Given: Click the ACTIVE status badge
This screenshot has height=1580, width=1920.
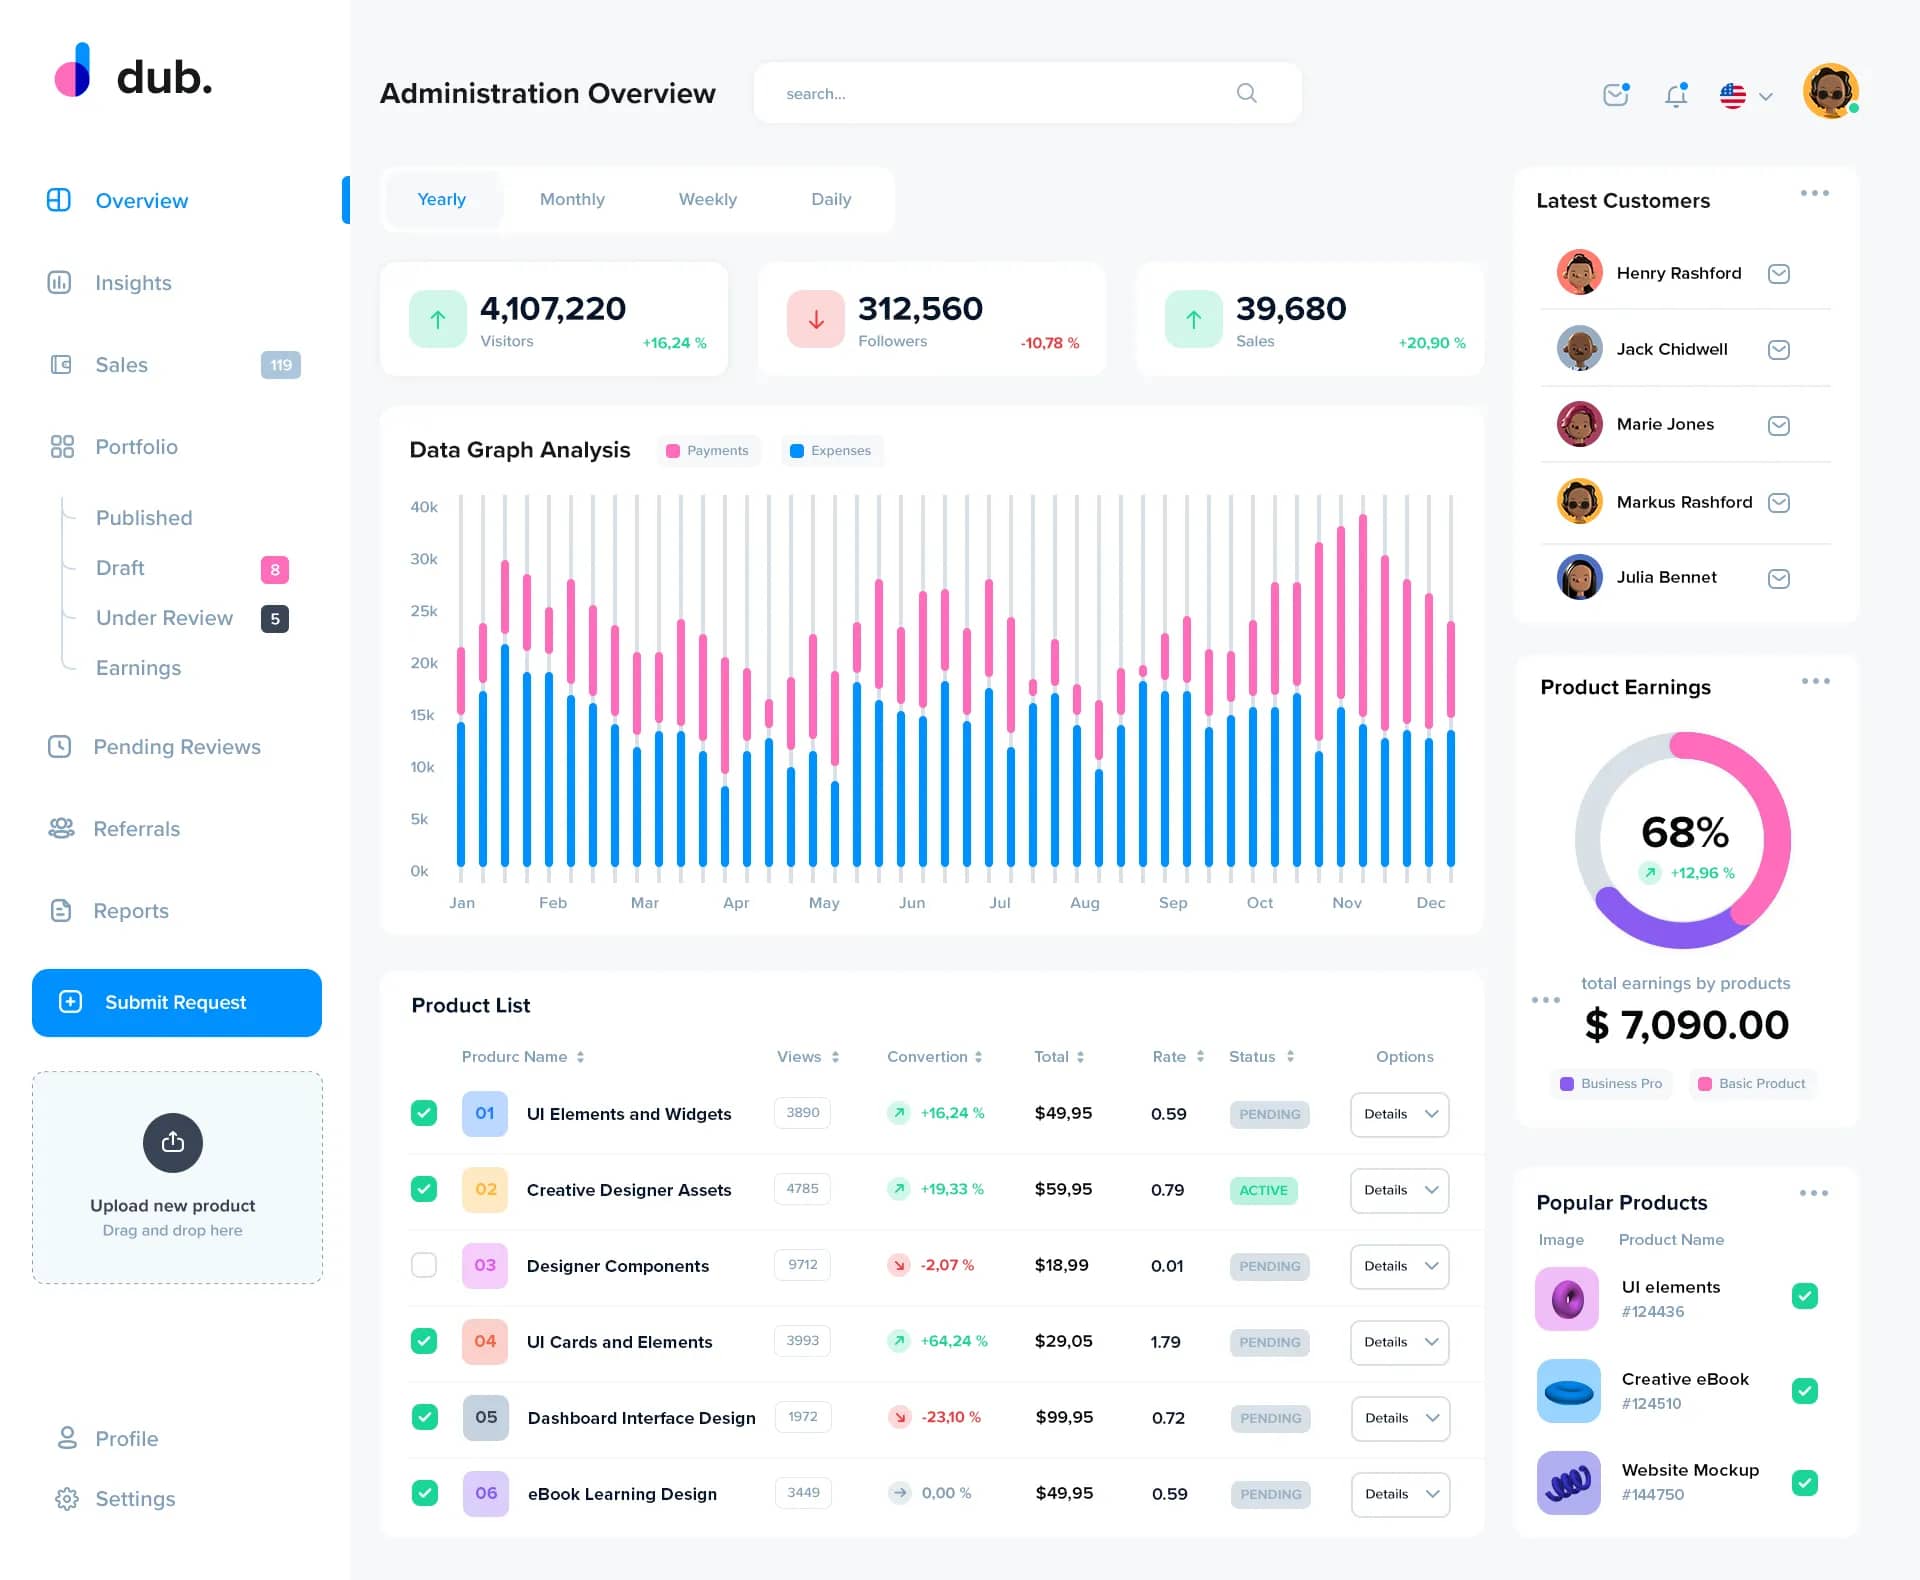Looking at the screenshot, I should [1264, 1190].
